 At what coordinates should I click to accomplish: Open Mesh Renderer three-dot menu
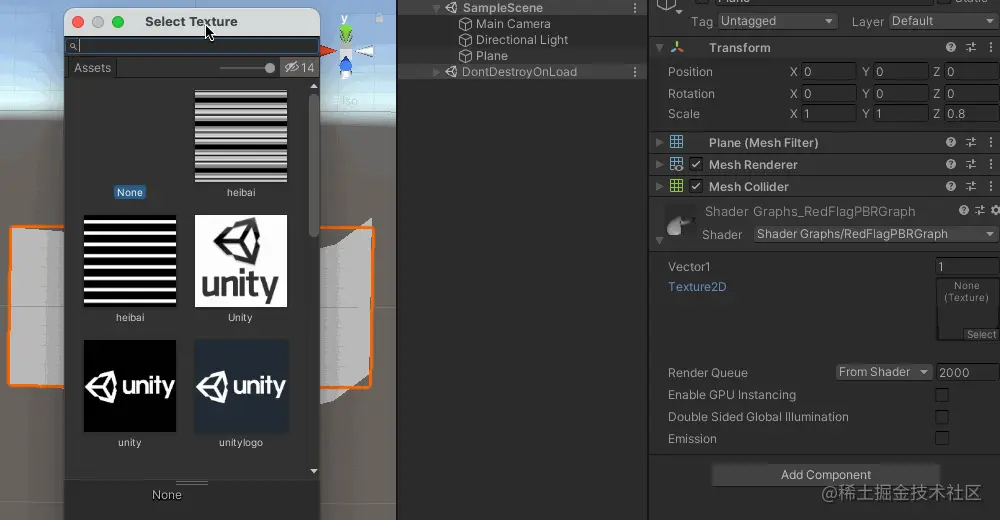(x=990, y=165)
